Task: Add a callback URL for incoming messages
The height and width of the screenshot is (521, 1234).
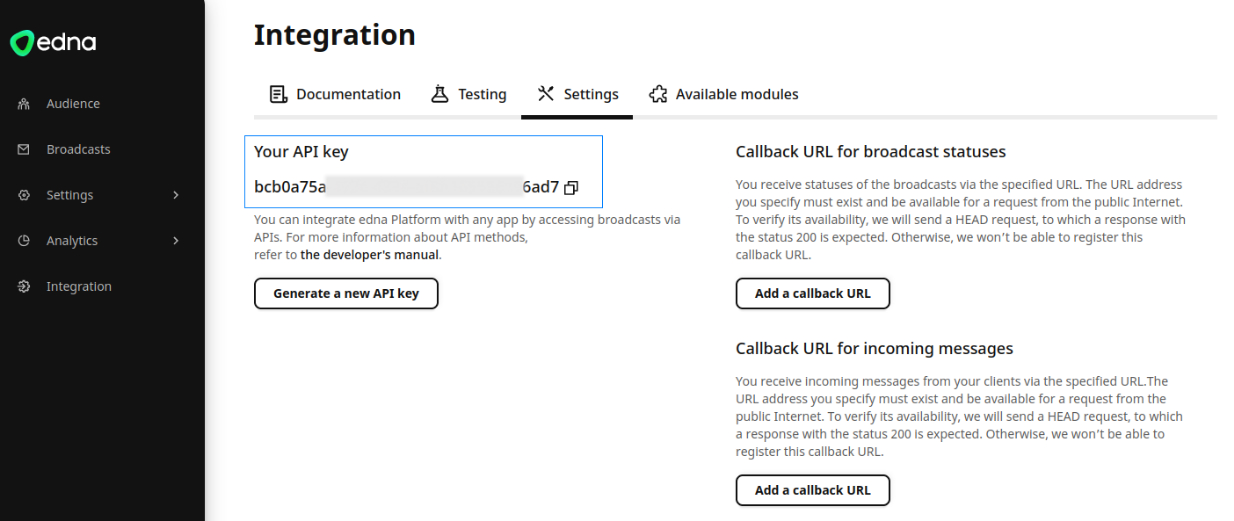Action: pos(813,491)
